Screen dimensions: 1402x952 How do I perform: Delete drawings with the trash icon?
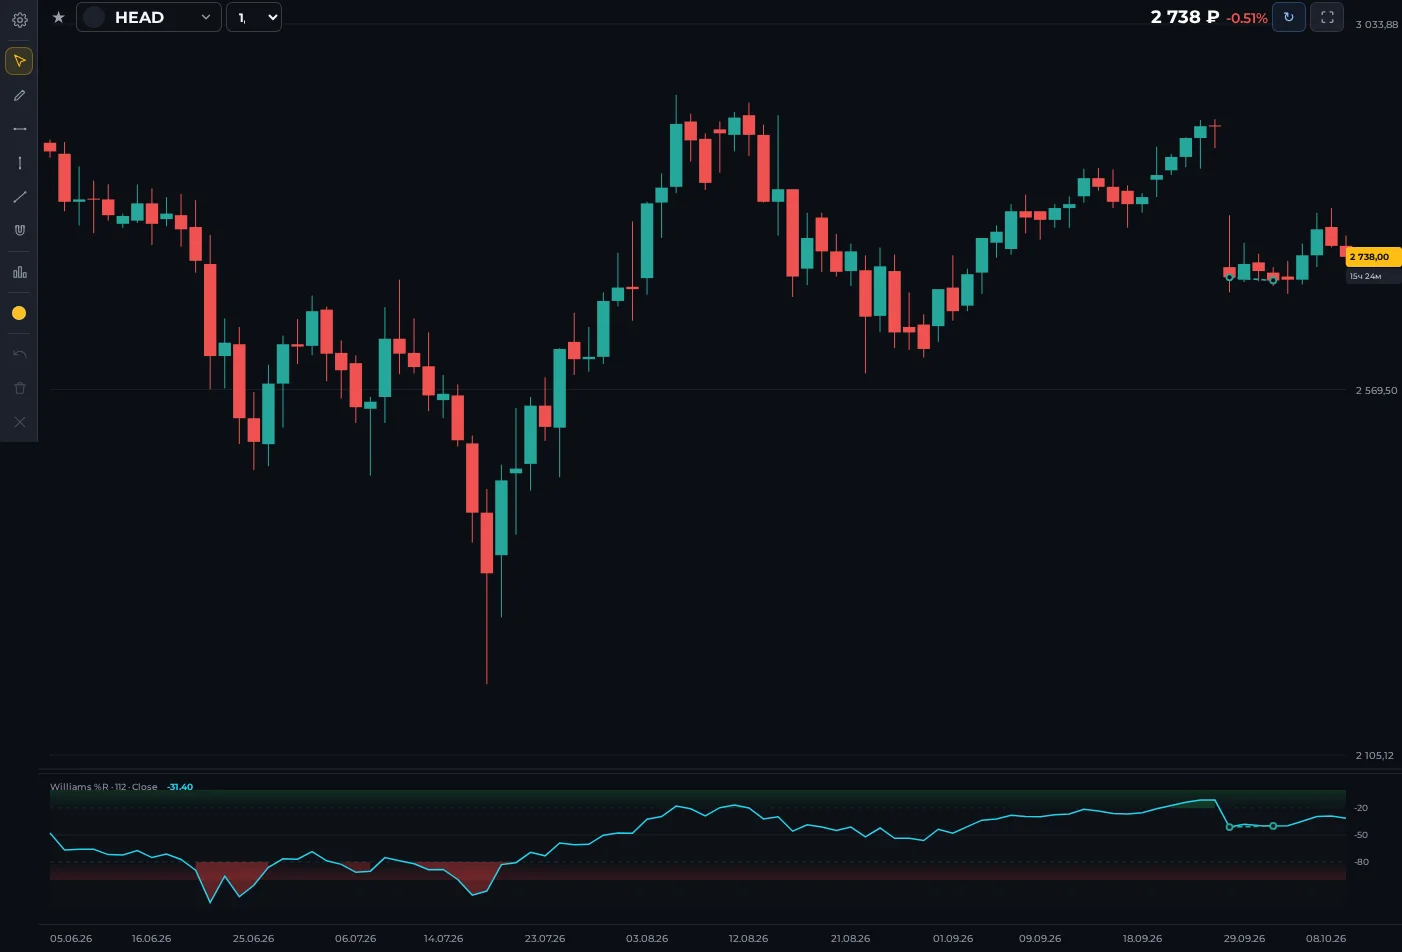(19, 388)
